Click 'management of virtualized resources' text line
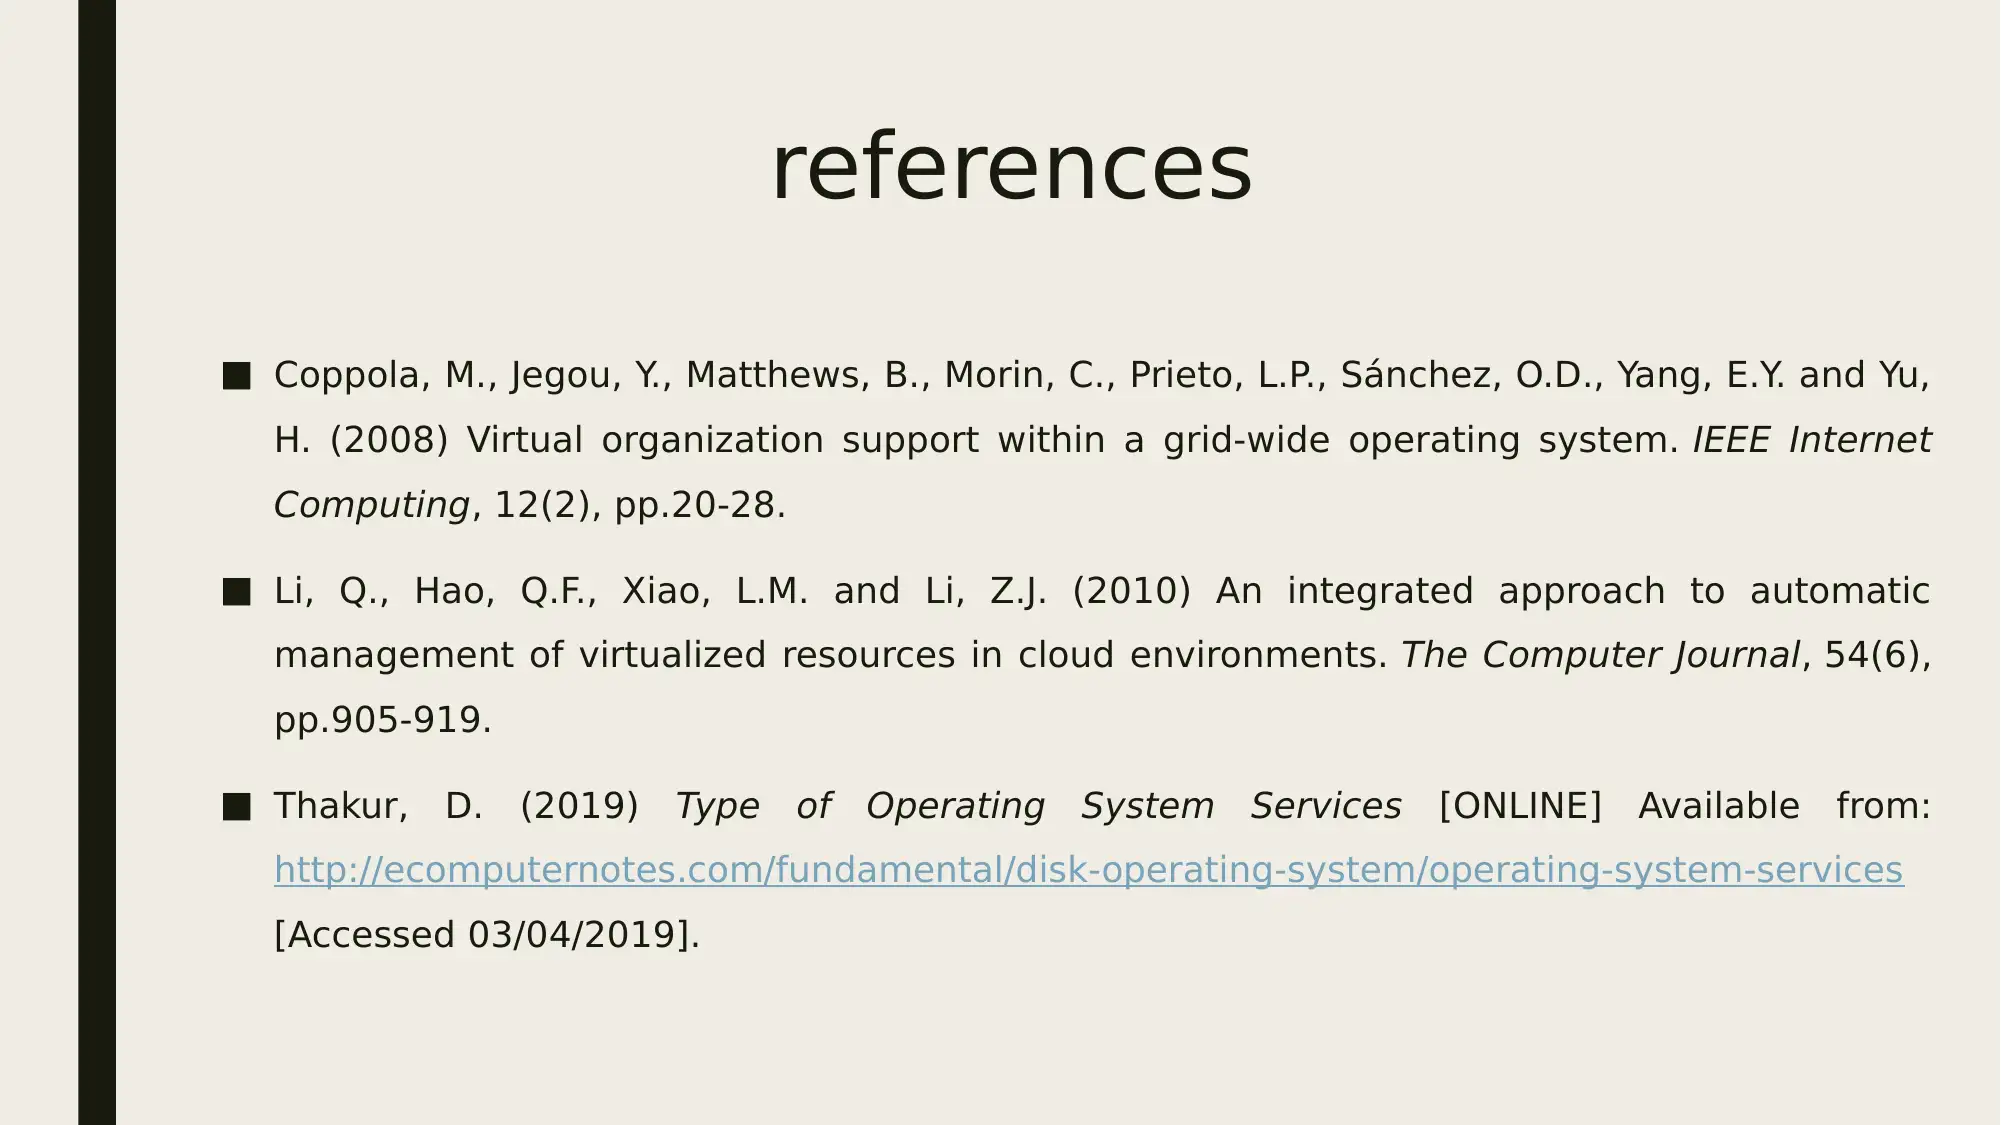The height and width of the screenshot is (1125, 2001). point(615,655)
